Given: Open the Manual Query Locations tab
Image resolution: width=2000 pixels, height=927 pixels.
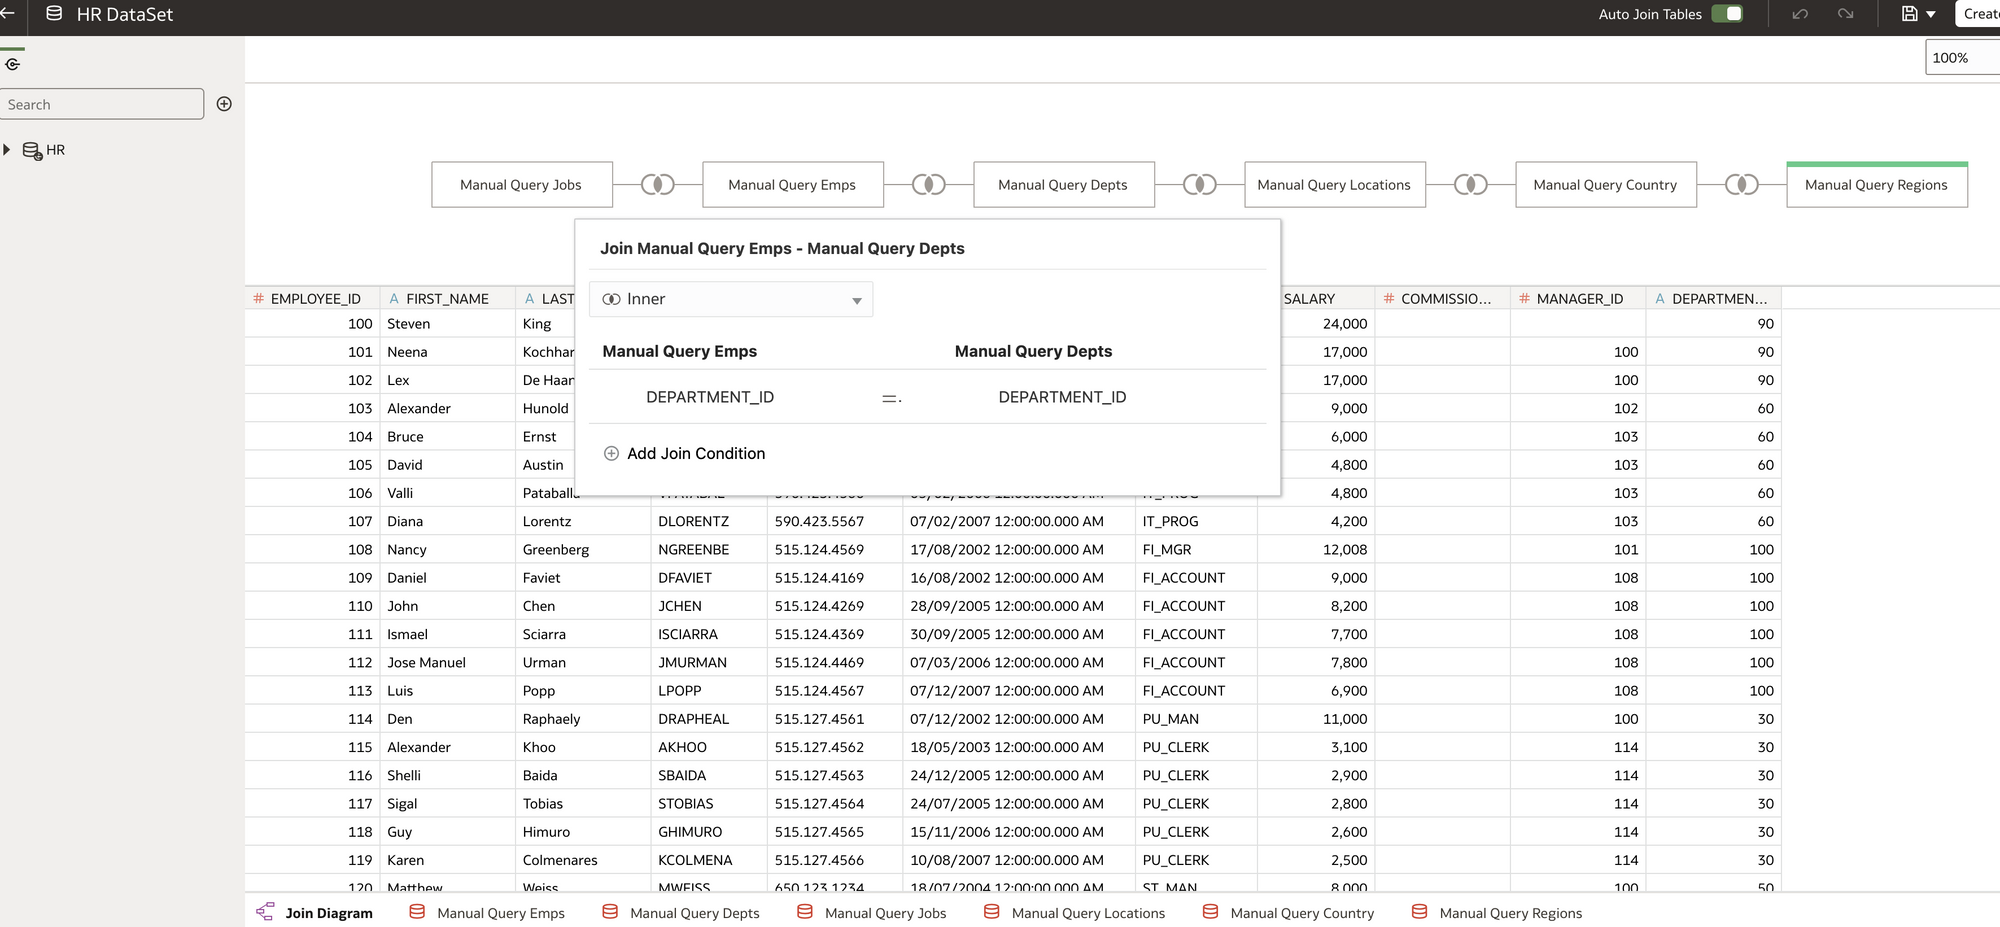Looking at the screenshot, I should click(1087, 913).
